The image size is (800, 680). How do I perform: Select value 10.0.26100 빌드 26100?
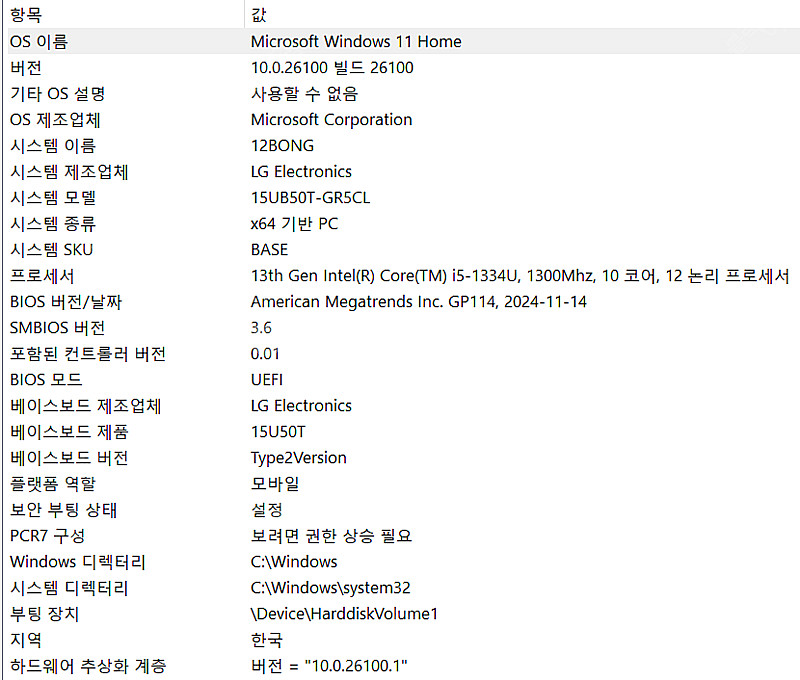[x=332, y=67]
